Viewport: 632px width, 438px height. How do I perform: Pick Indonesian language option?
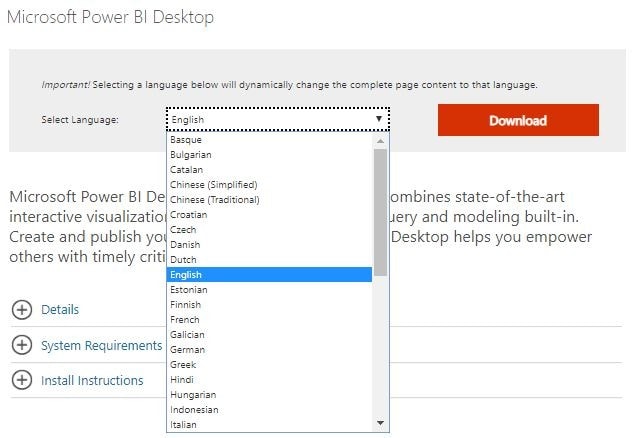(269, 409)
